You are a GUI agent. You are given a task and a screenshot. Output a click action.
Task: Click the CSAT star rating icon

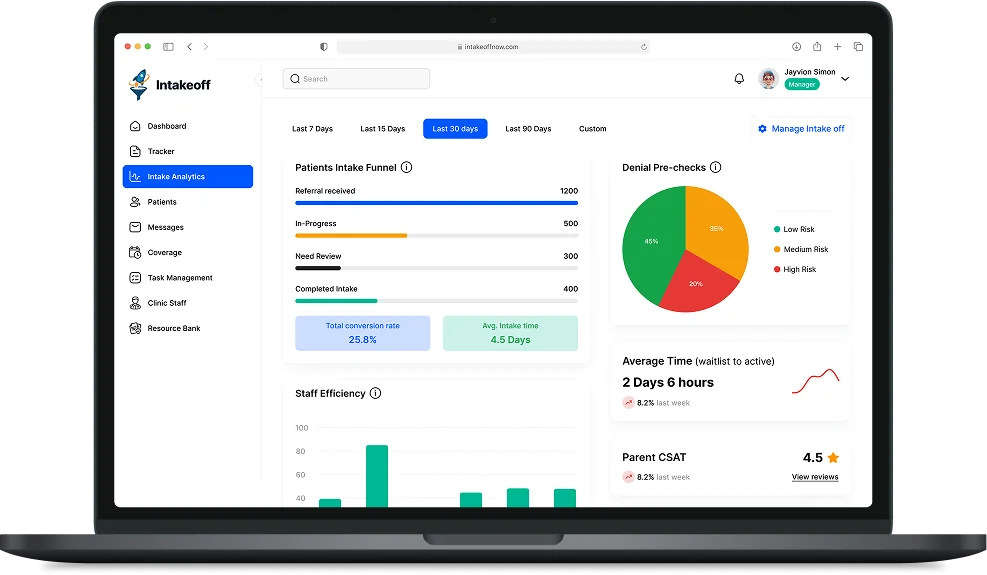[x=833, y=458]
